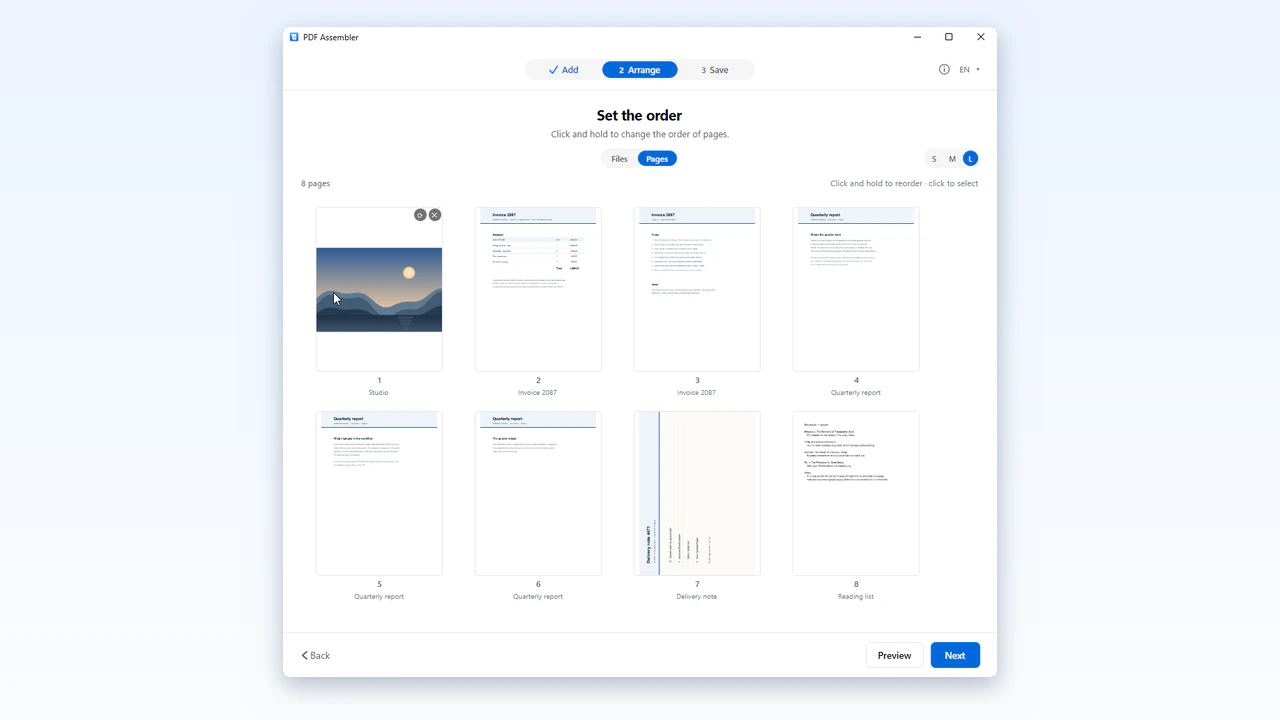Select page 4 Quarterly report thumbnail
Screen dimensions: 1280x720
point(856,290)
